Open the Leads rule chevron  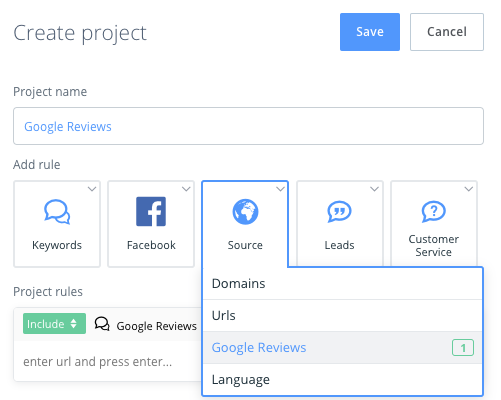point(374,189)
